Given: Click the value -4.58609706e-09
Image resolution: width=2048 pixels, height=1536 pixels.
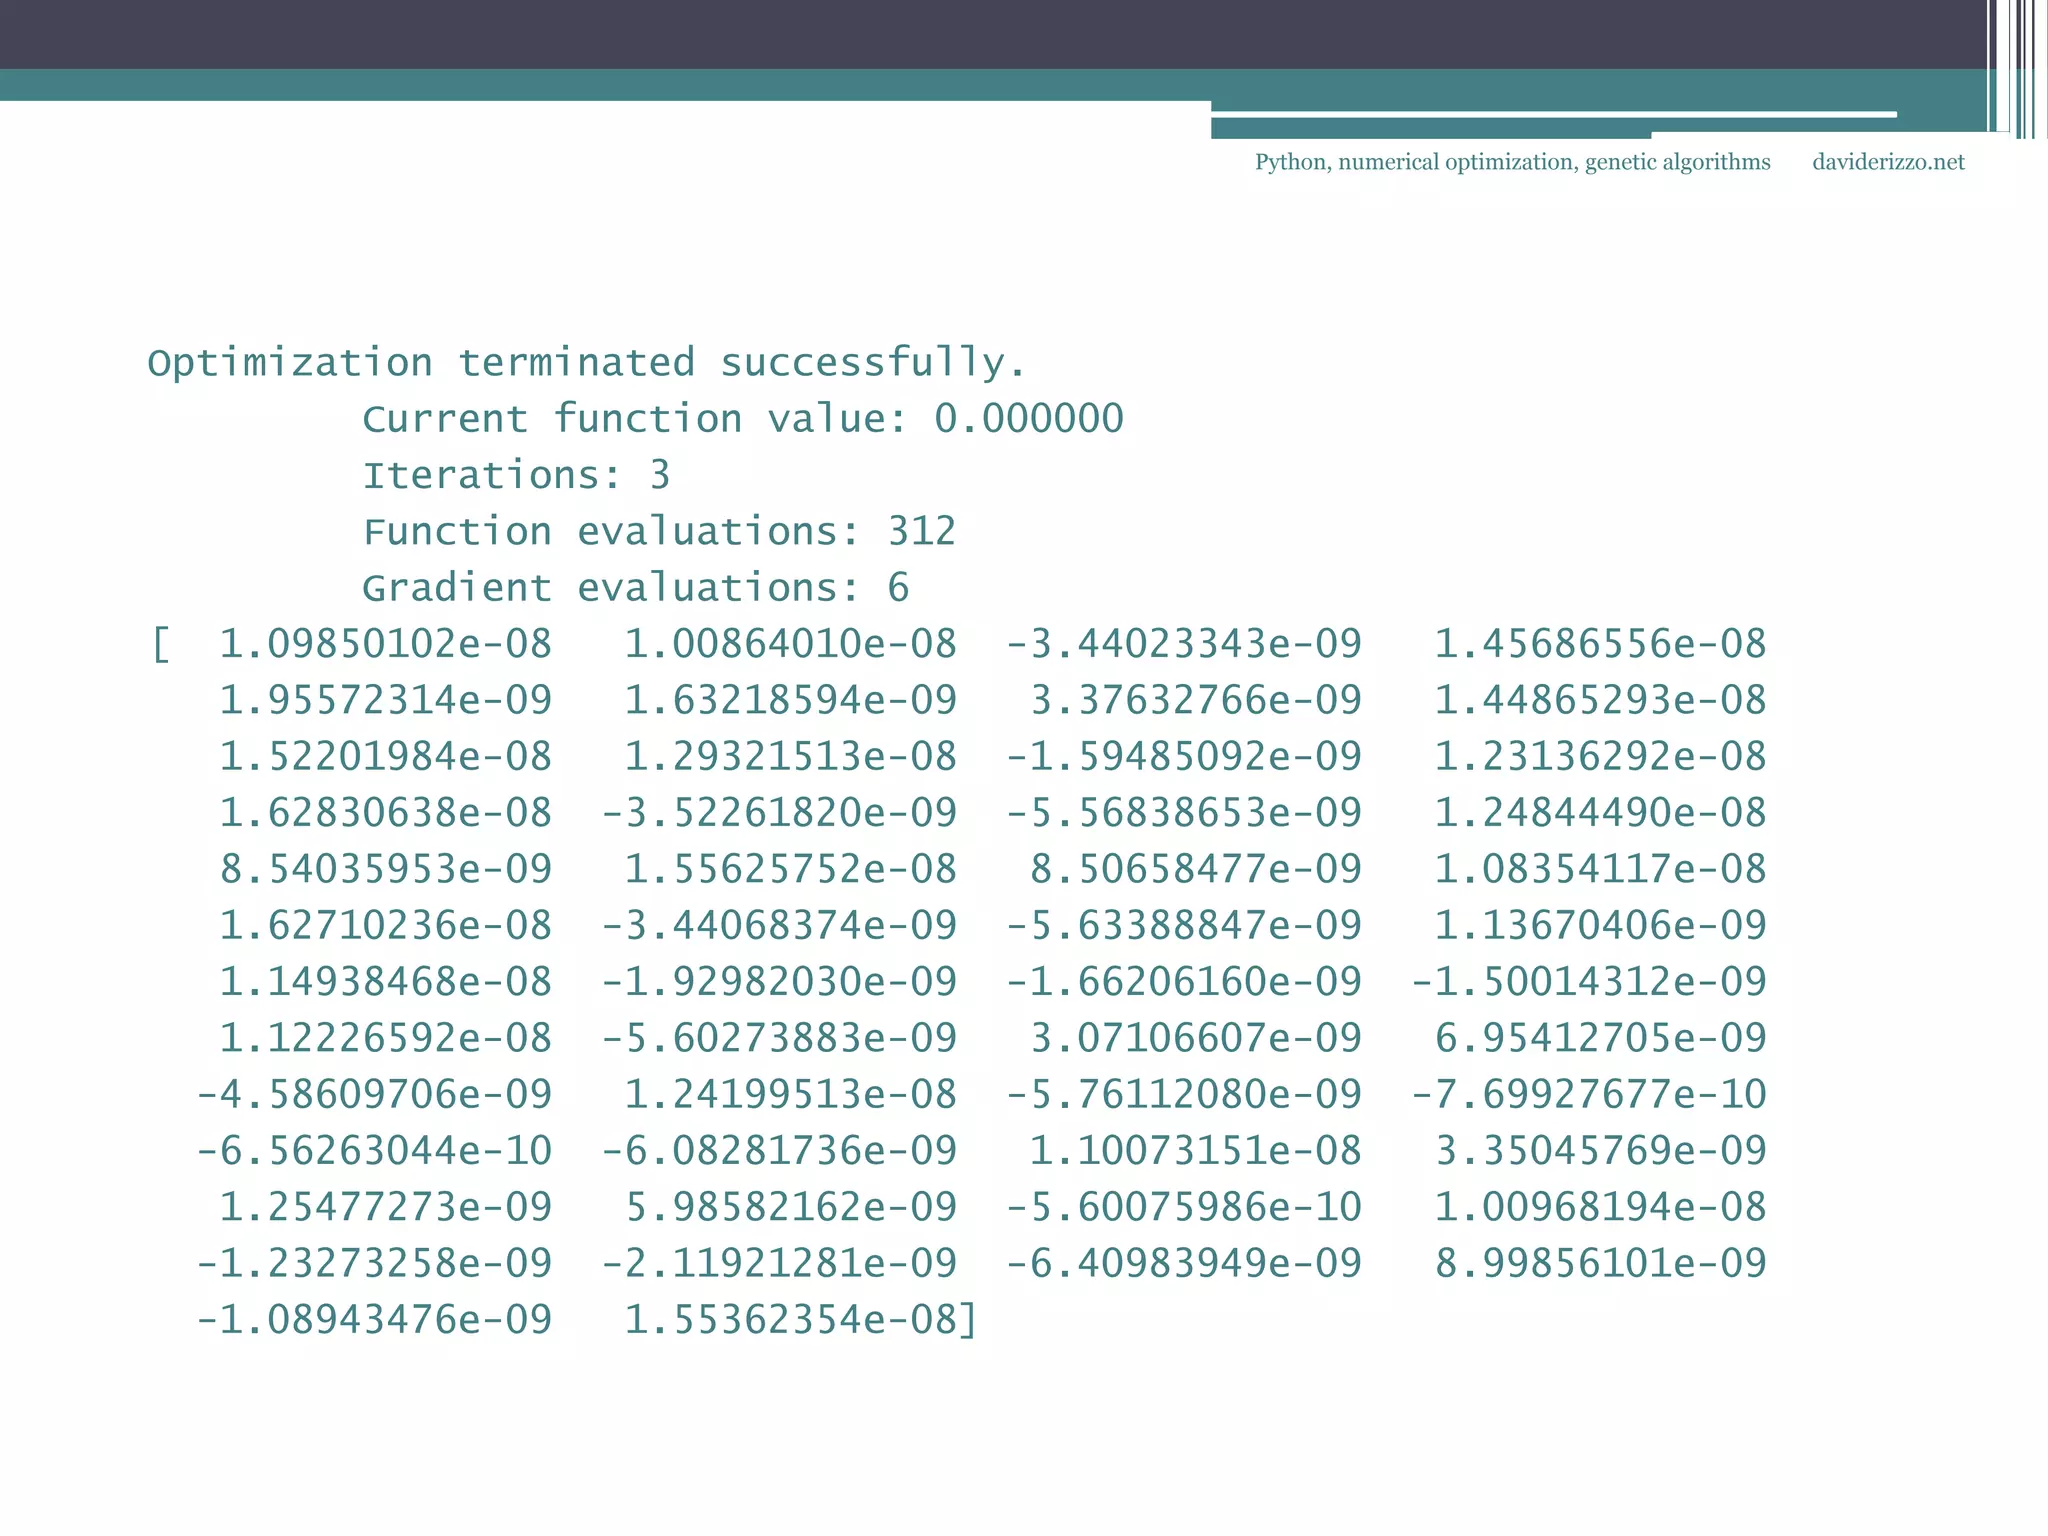Looking at the screenshot, I should [x=374, y=1094].
